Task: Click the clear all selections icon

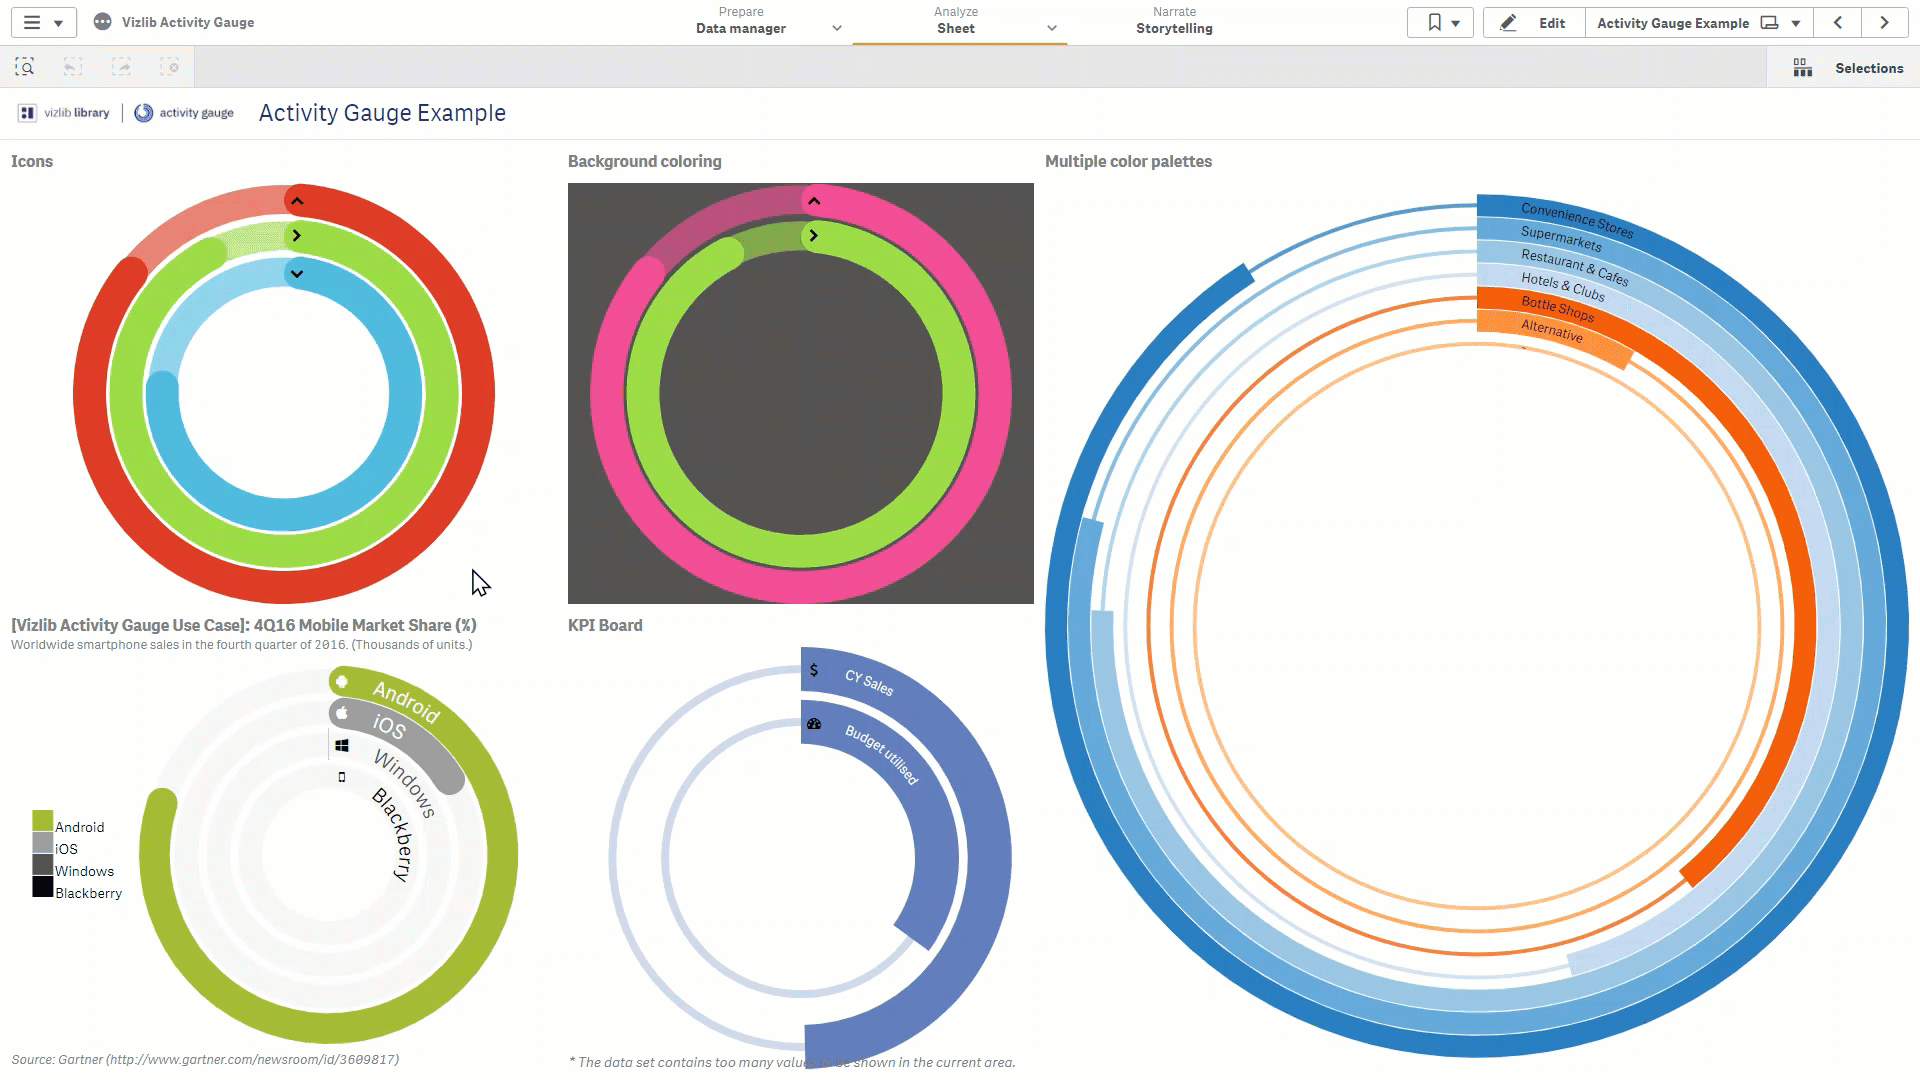Action: (170, 67)
